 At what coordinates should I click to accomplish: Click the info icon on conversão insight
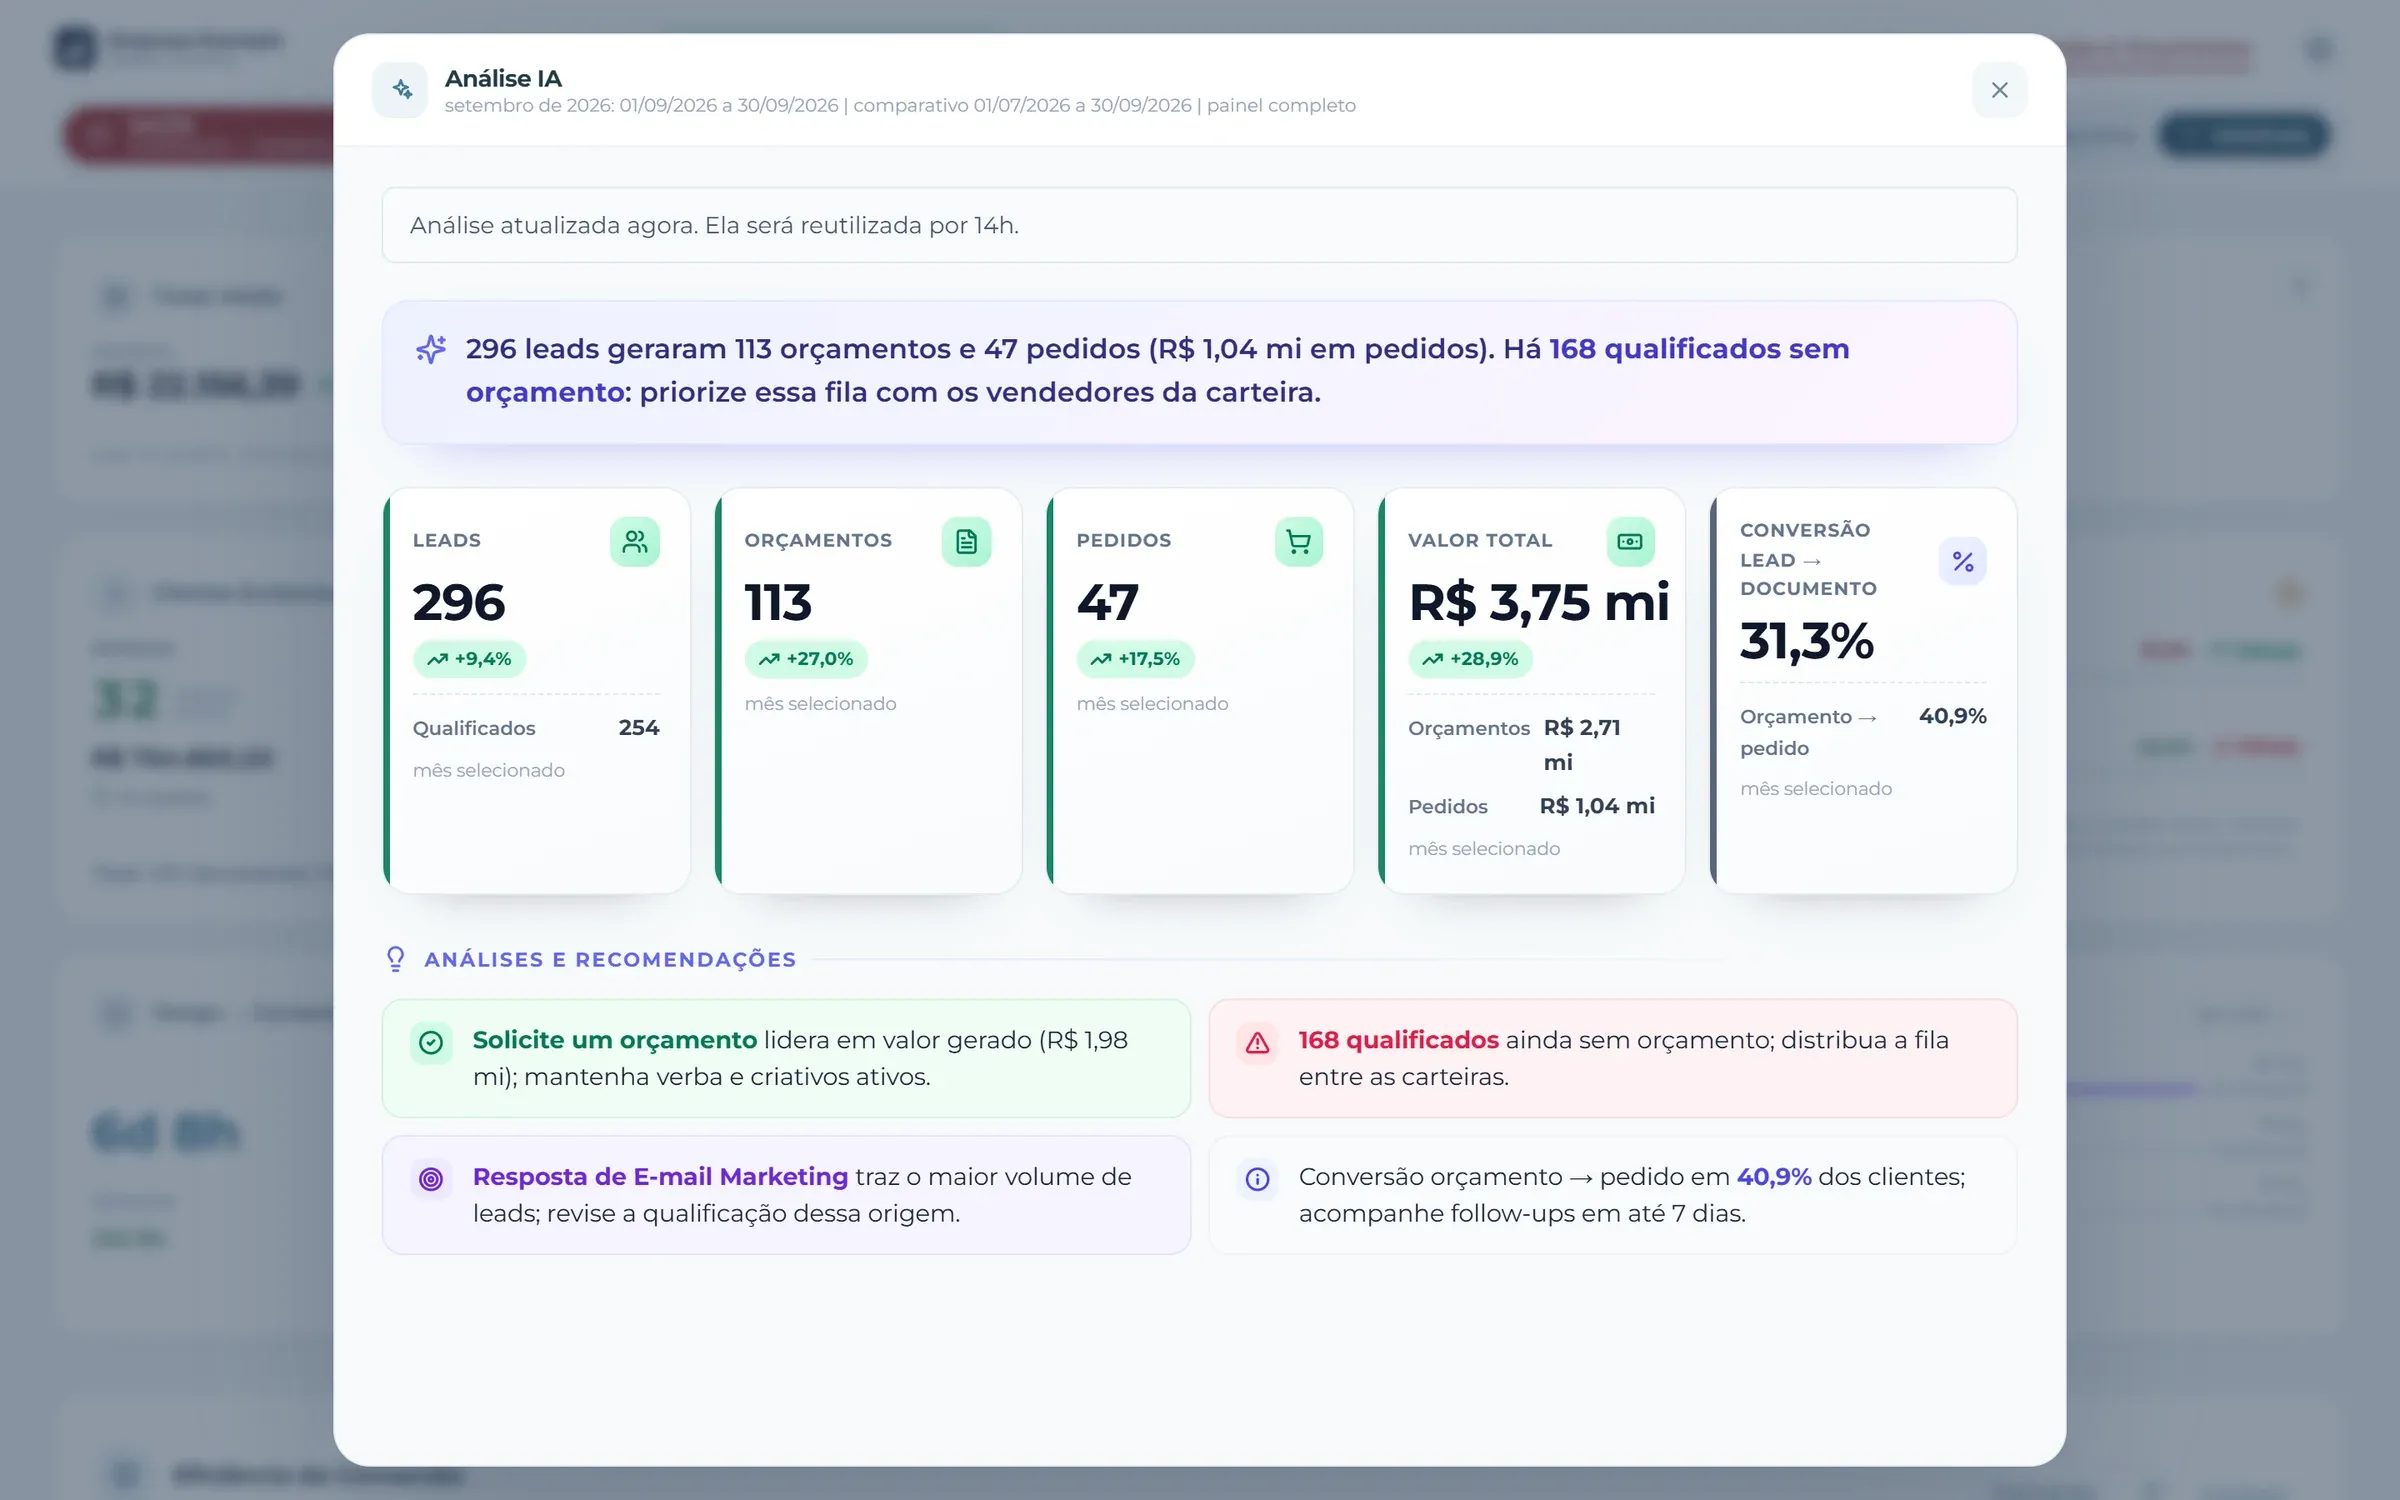tap(1257, 1179)
